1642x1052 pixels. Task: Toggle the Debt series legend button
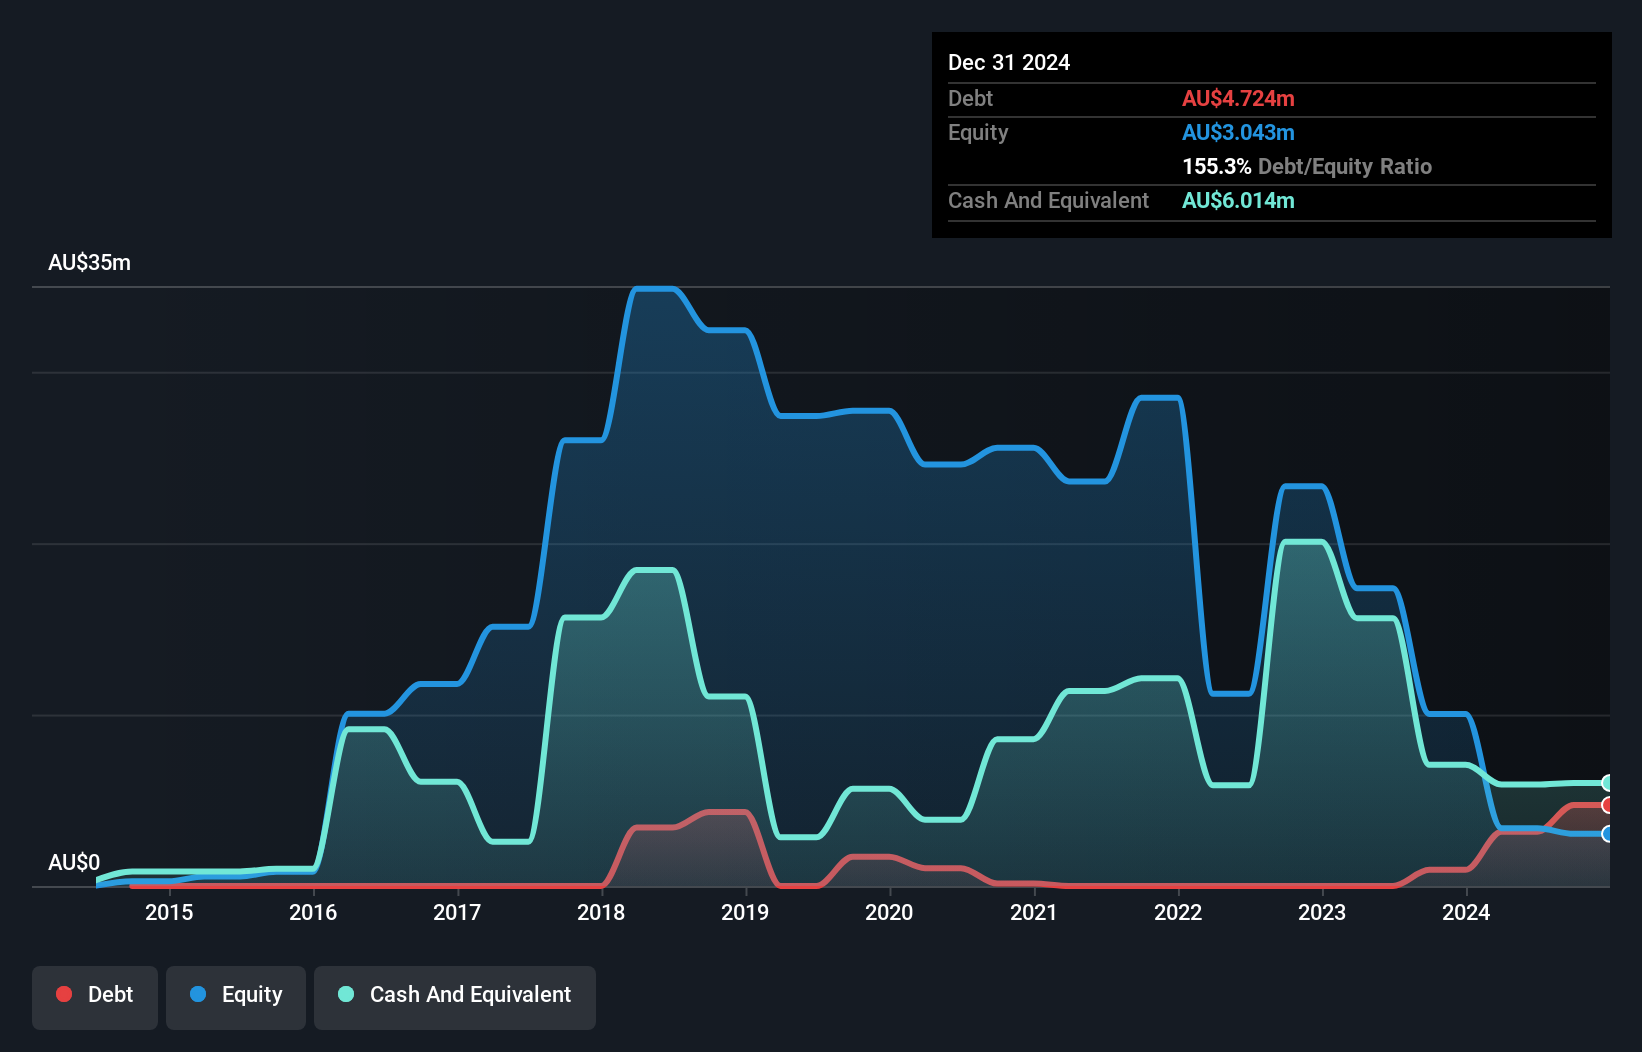pyautogui.click(x=95, y=997)
